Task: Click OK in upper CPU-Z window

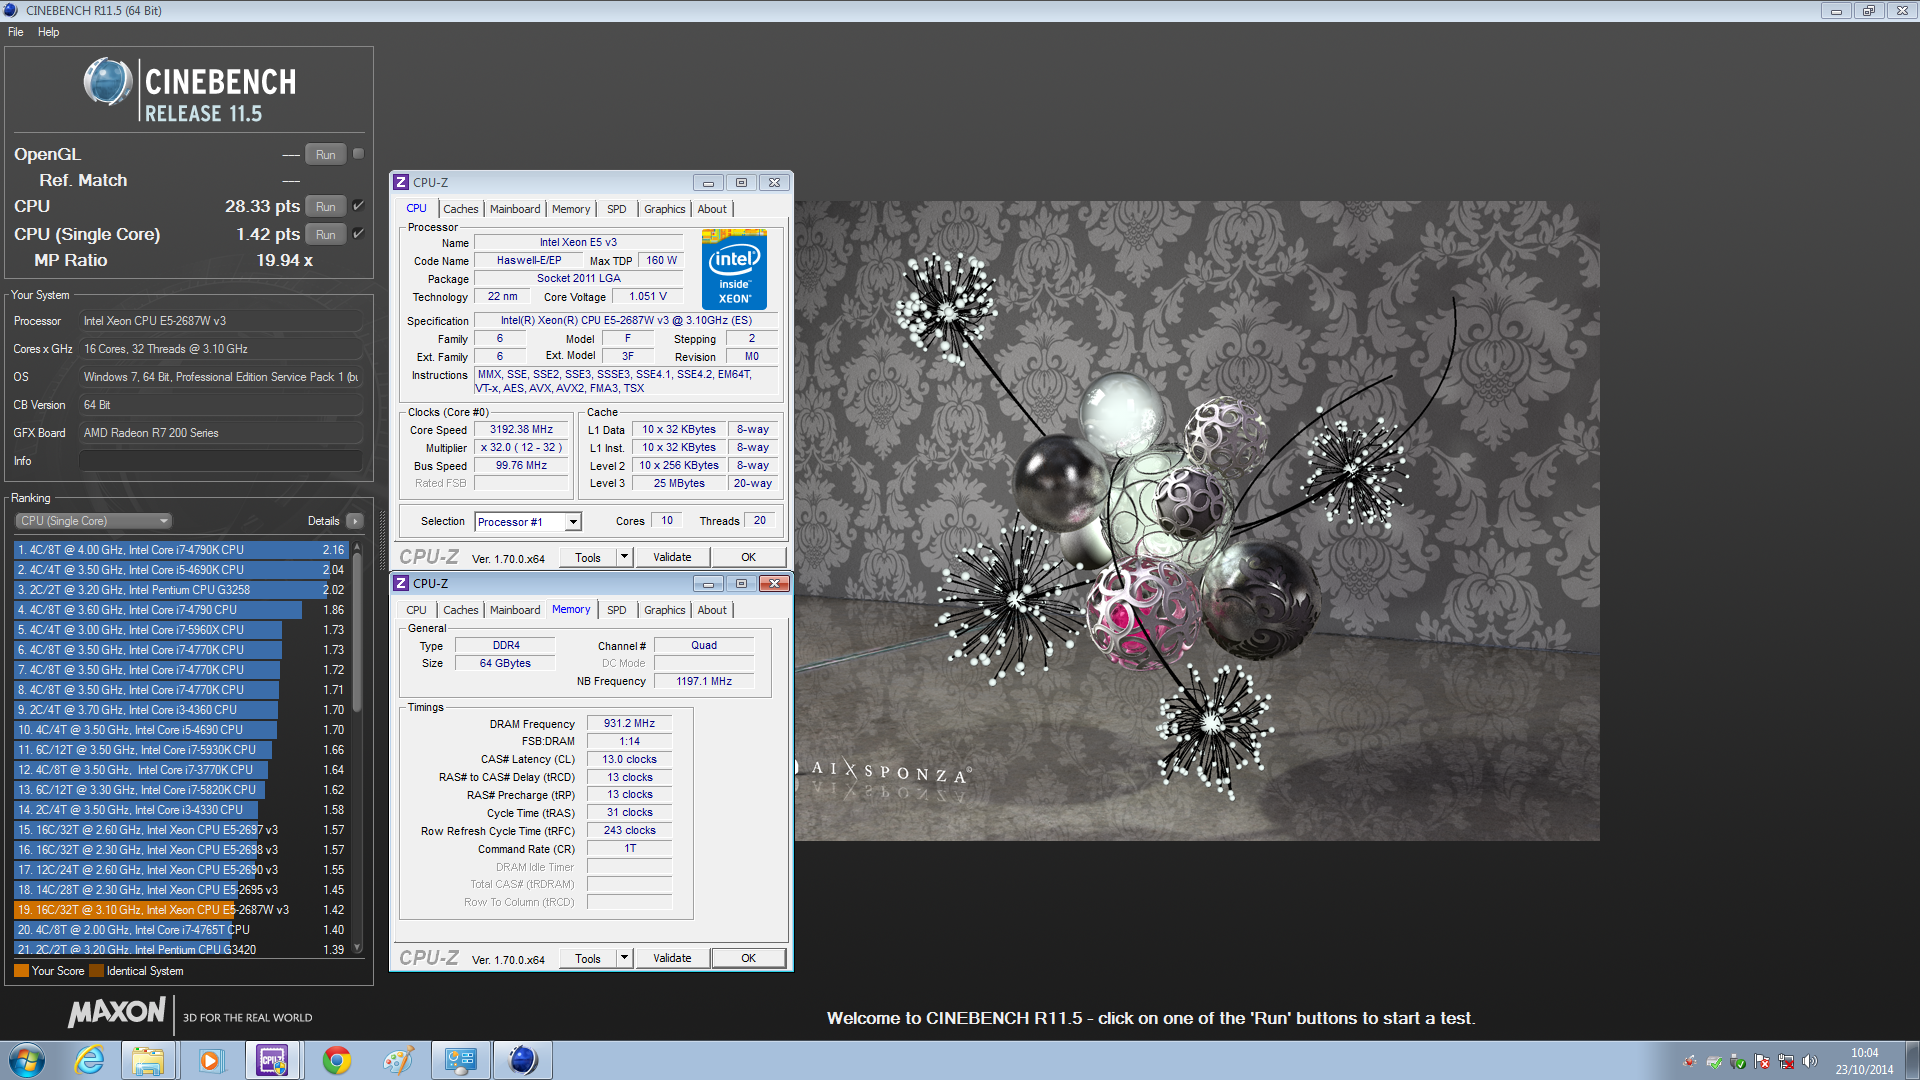Action: [x=748, y=557]
